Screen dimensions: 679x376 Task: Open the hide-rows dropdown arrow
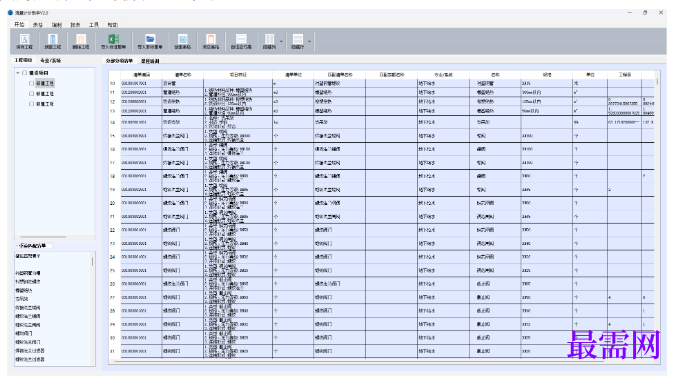click(x=309, y=42)
